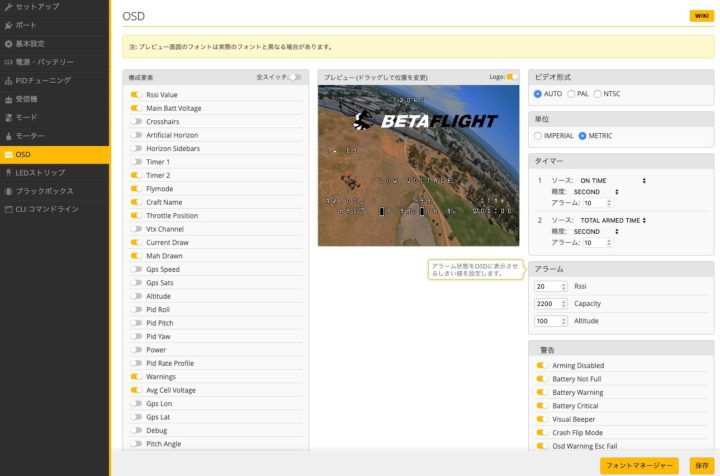Screen dimensions: 720x476
Task: Click the 受信機 receiver icon
Action: point(9,99)
